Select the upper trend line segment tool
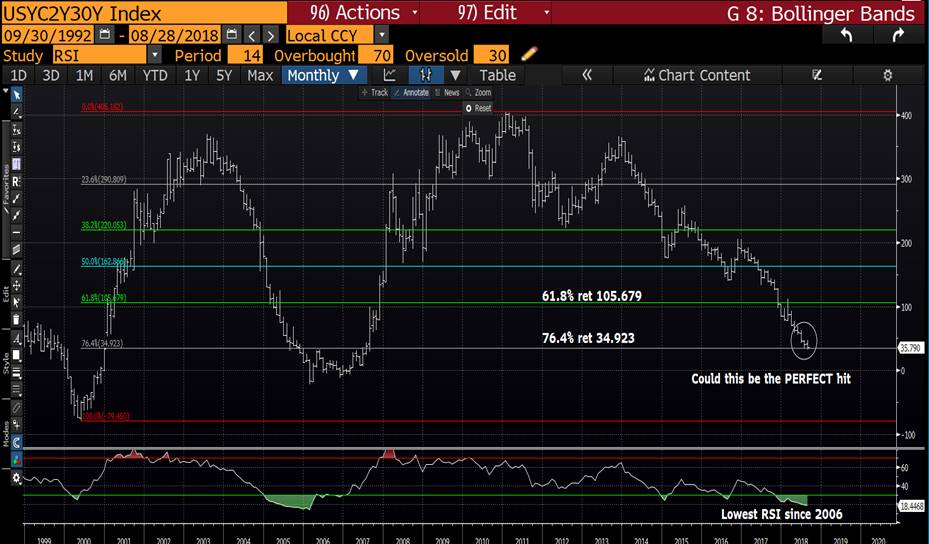Screen dimensions: 929x544 pyautogui.click(x=17, y=199)
